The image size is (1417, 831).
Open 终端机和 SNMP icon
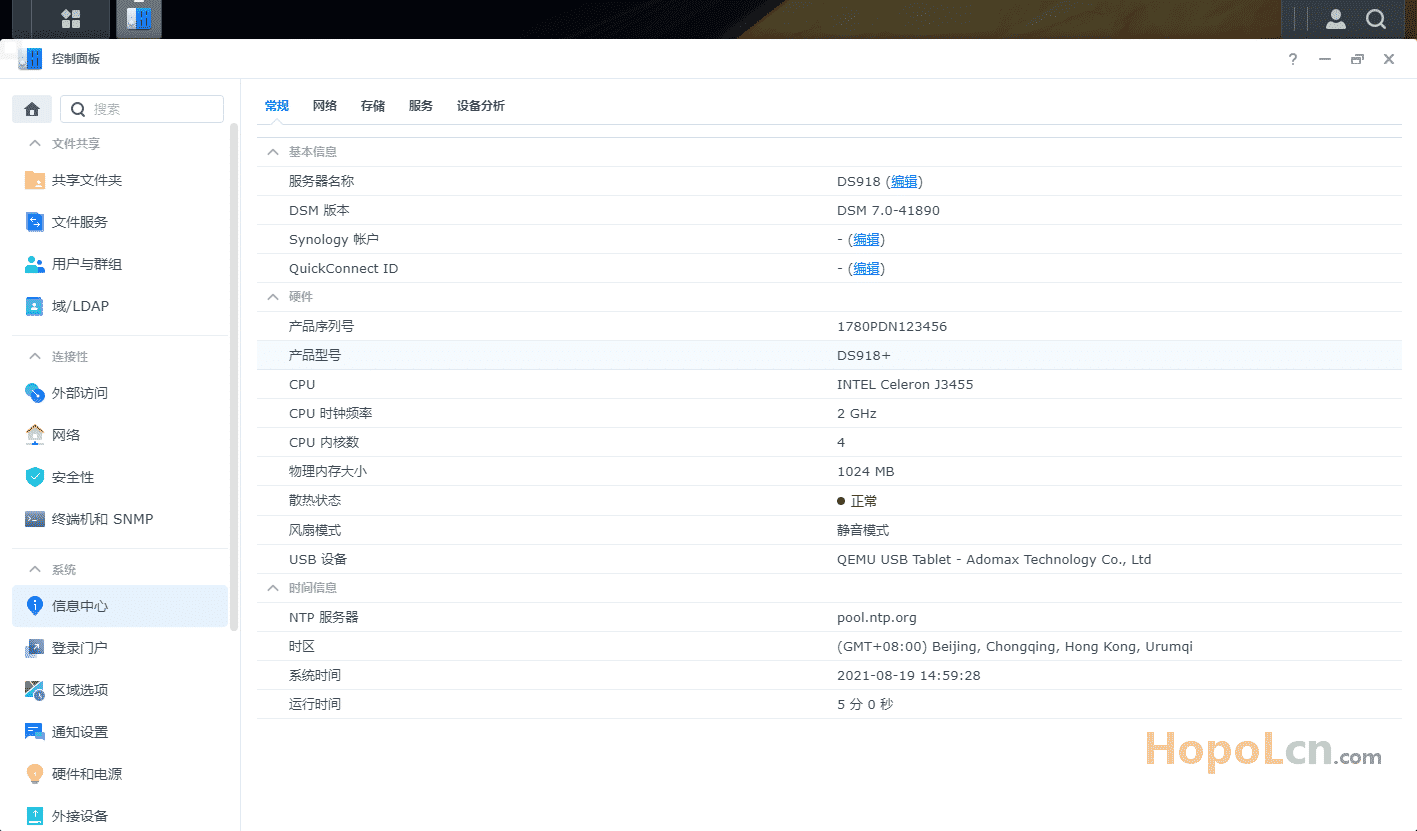35,519
